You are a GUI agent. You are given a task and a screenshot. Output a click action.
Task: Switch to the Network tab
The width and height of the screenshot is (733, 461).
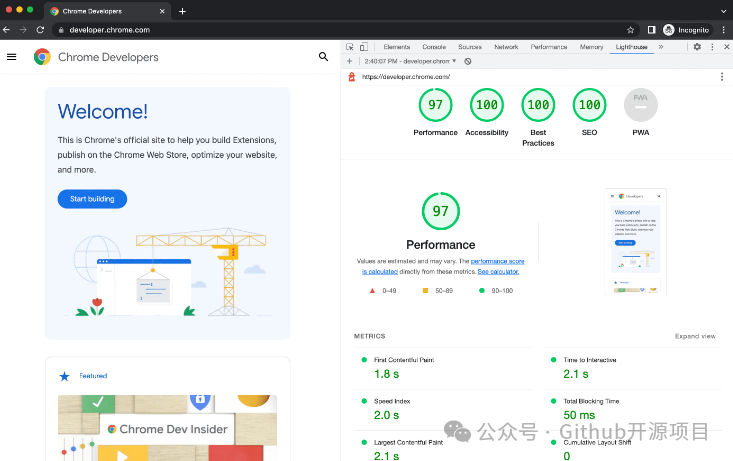point(506,47)
